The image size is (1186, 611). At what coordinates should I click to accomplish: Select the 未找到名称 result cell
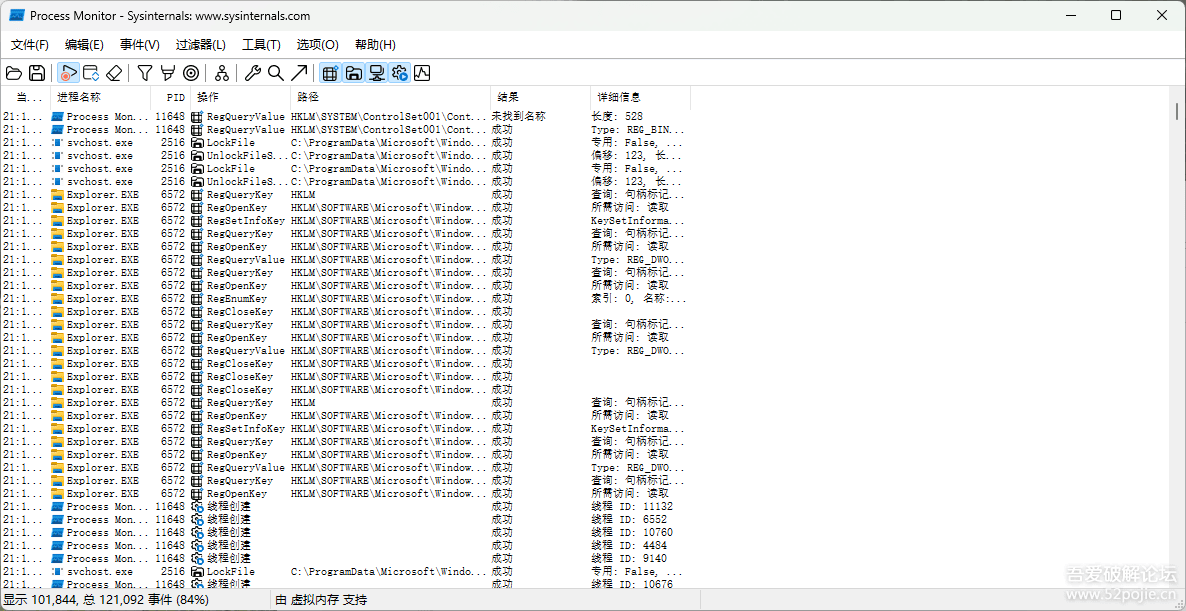pos(519,116)
